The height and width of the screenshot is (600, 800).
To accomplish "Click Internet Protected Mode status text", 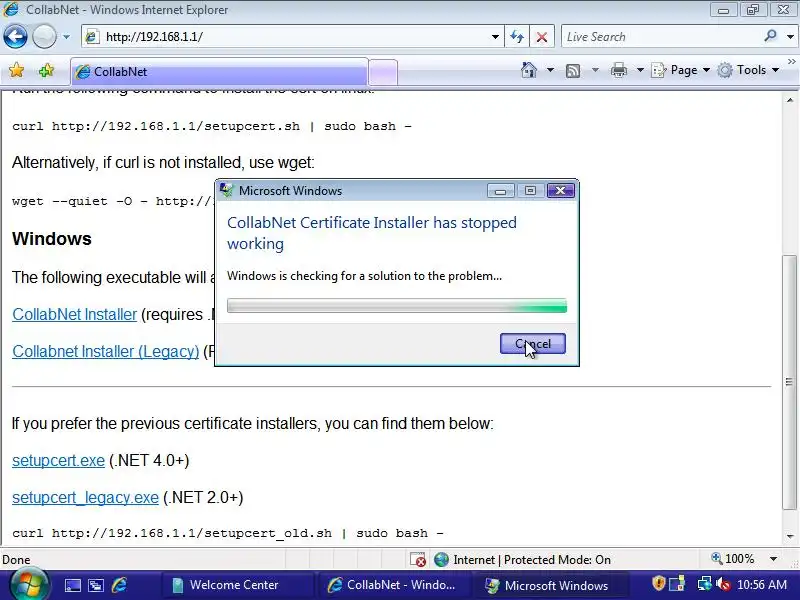I will click(532, 560).
